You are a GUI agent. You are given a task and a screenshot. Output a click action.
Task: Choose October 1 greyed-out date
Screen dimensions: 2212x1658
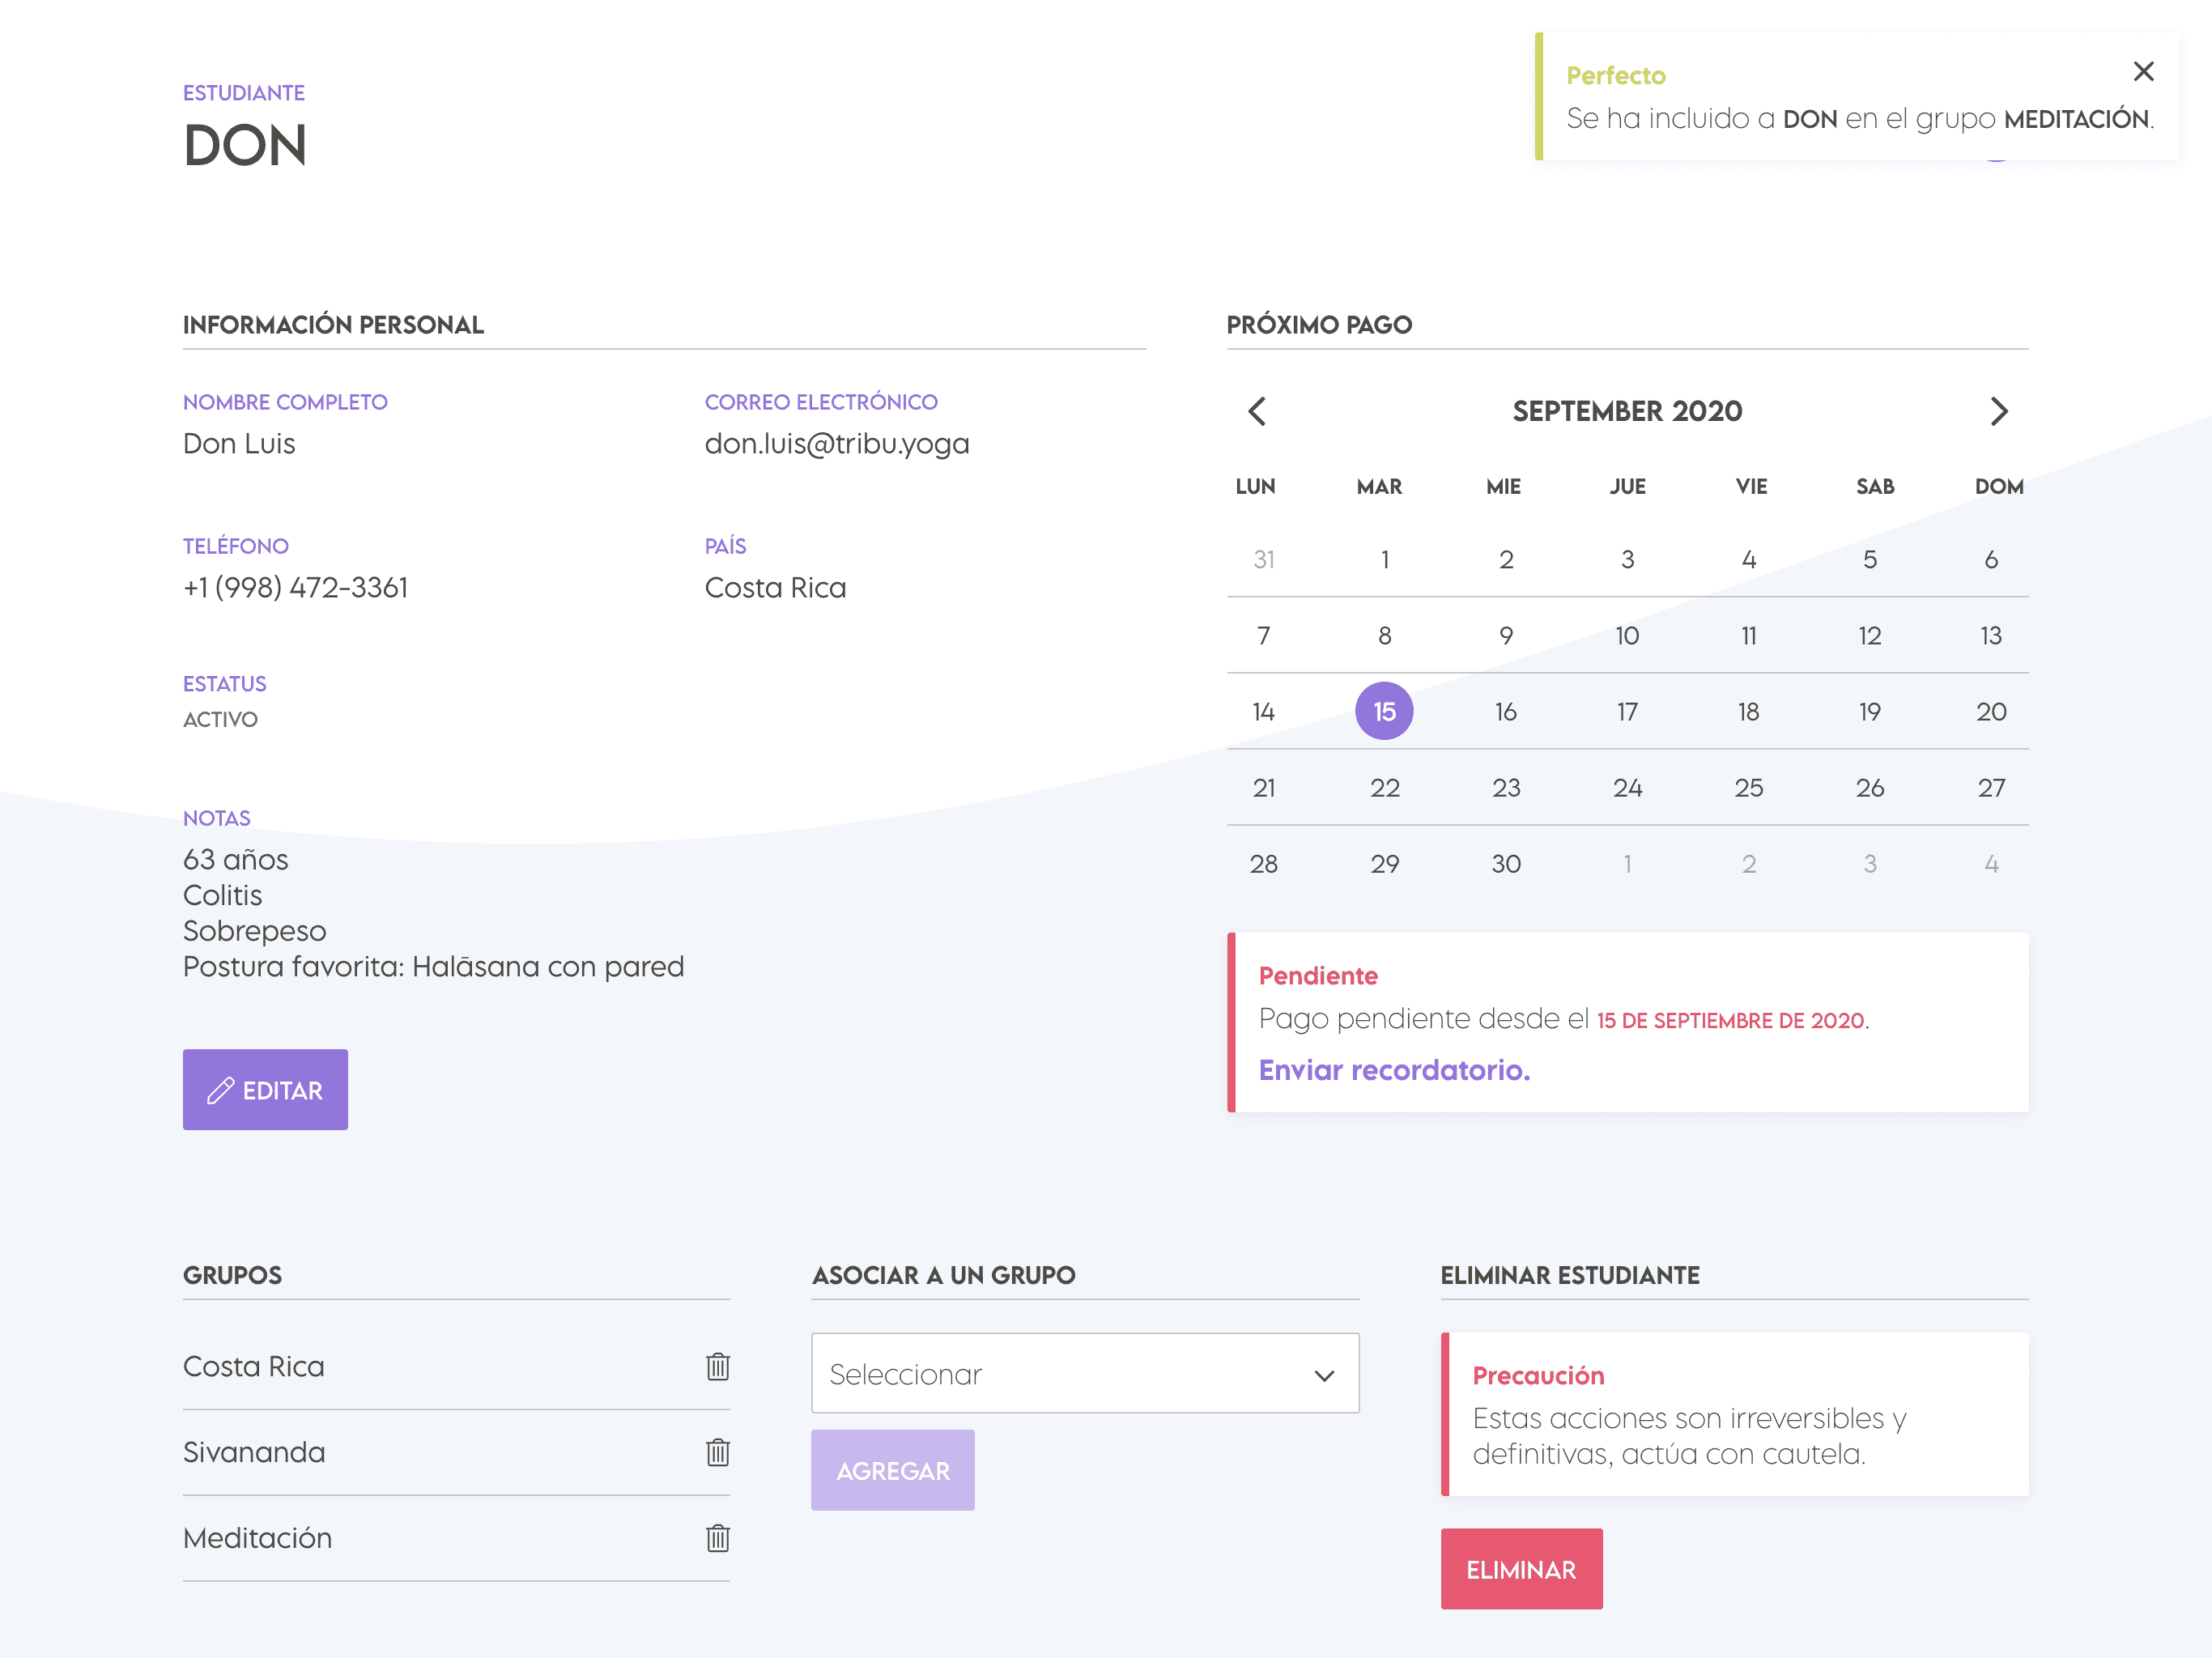1627,864
